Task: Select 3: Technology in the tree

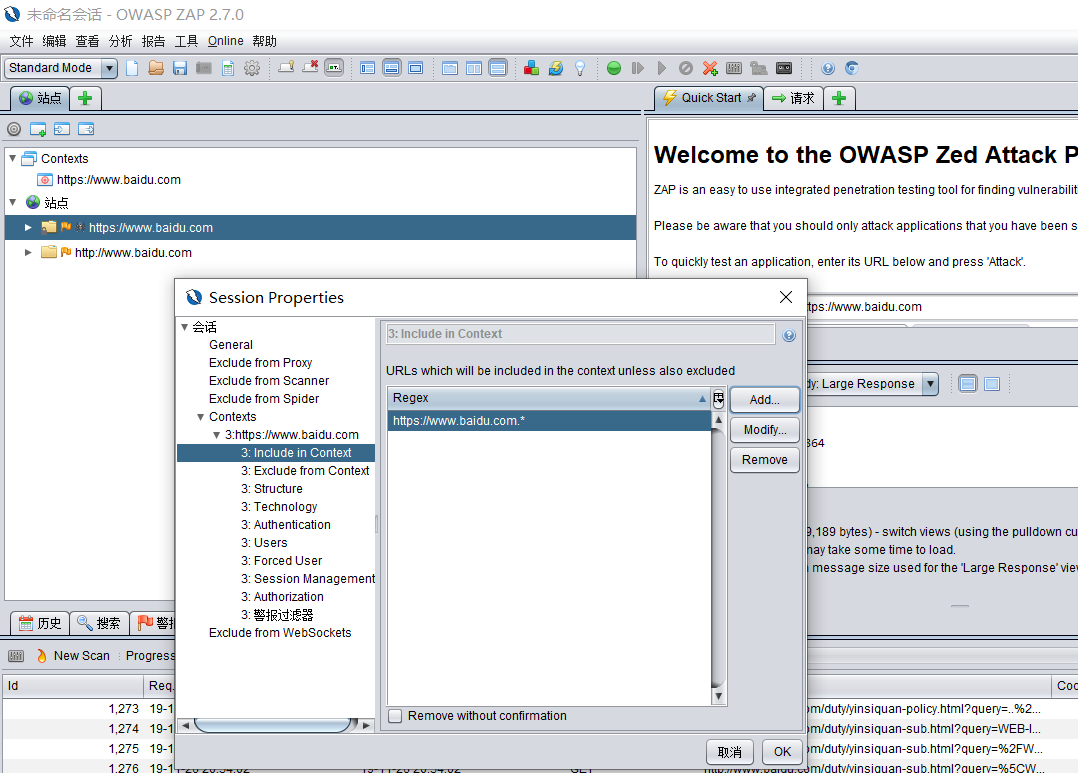Action: pos(278,507)
